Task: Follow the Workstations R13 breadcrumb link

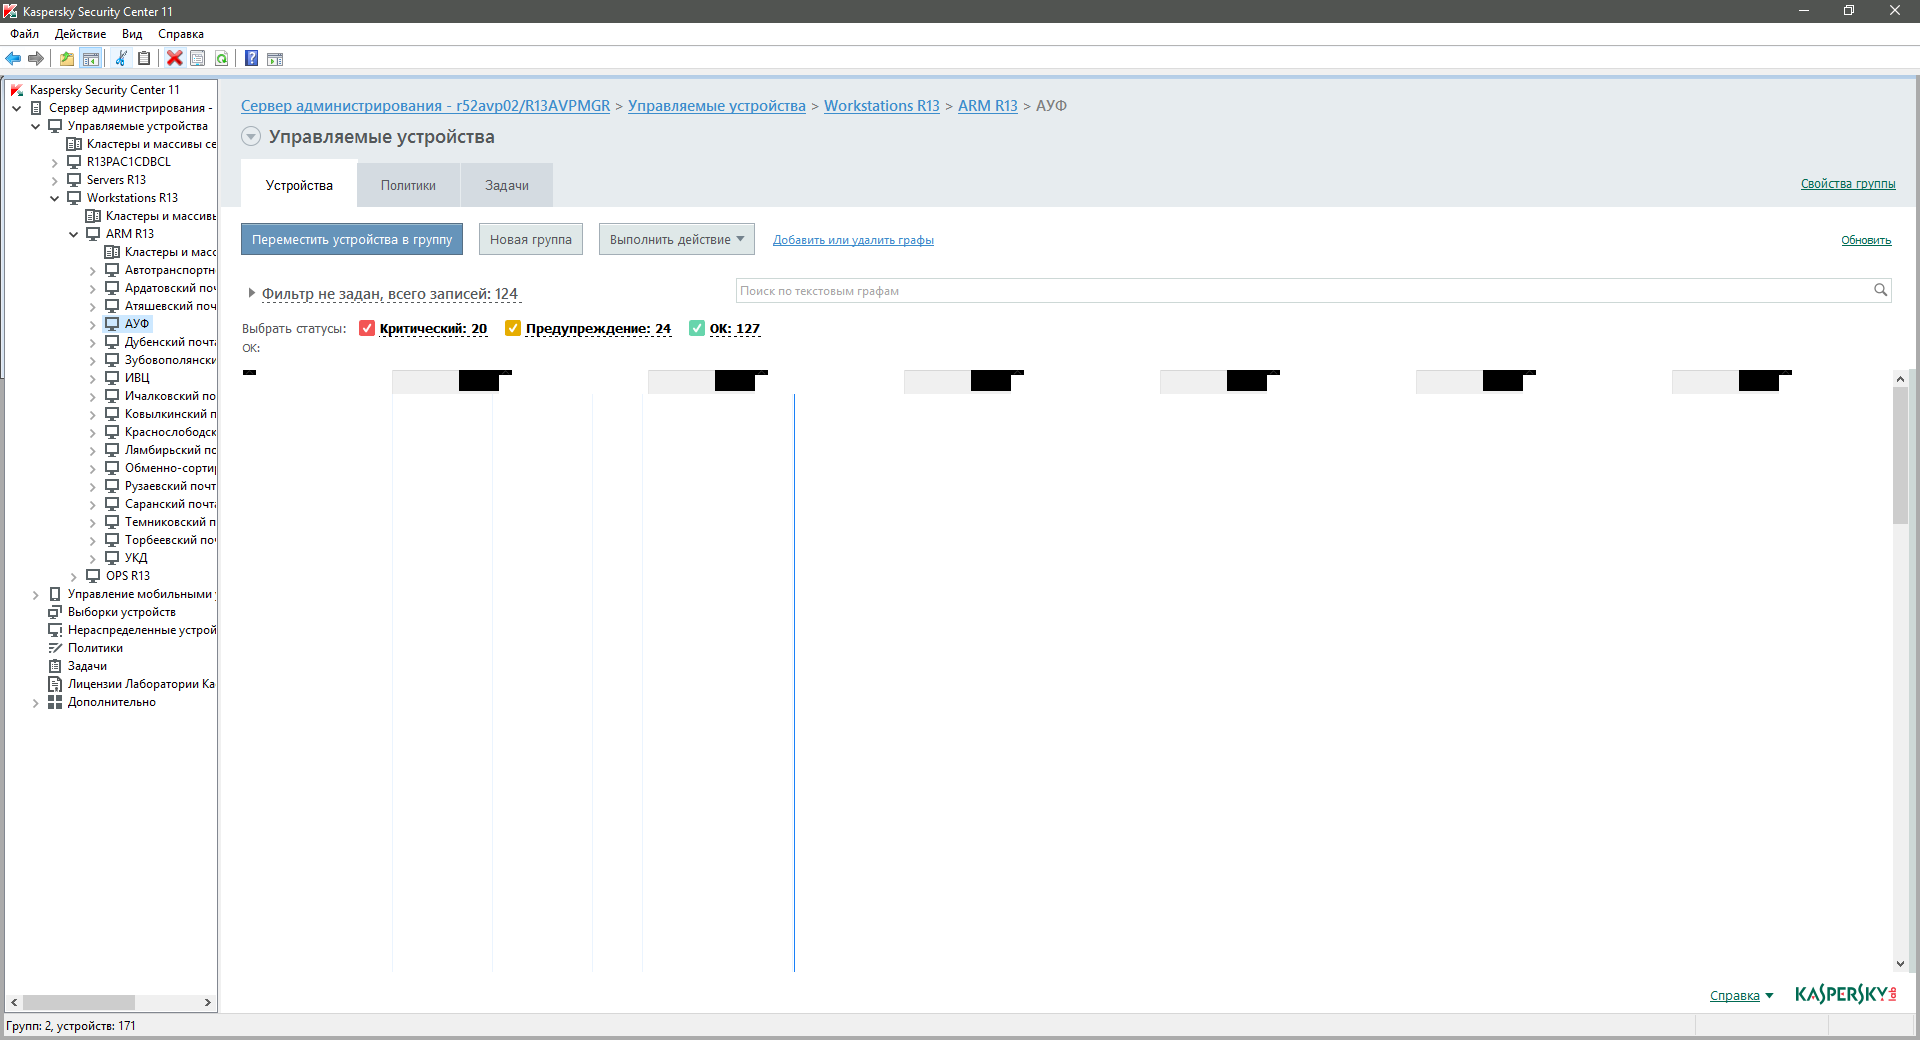Action: click(x=882, y=106)
